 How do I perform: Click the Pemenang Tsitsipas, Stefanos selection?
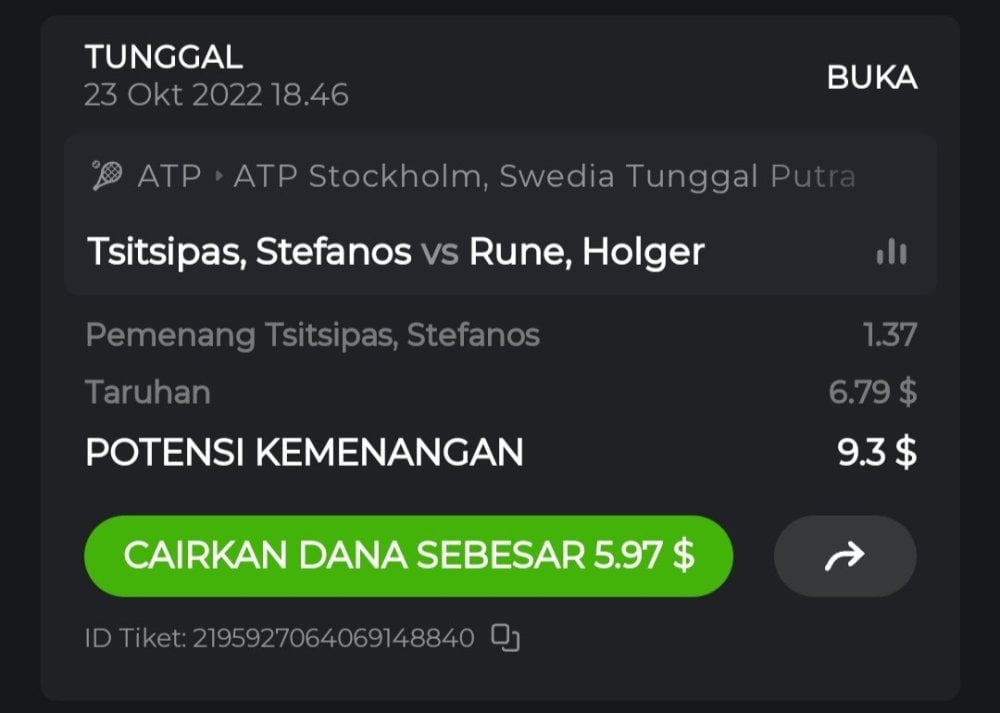point(312,335)
